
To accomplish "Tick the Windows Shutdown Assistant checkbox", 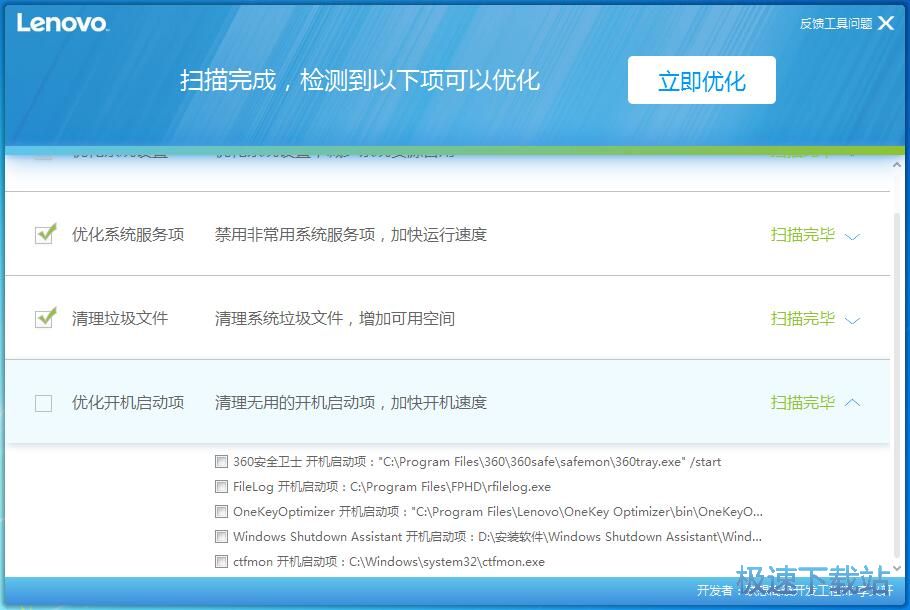I will tap(221, 537).
